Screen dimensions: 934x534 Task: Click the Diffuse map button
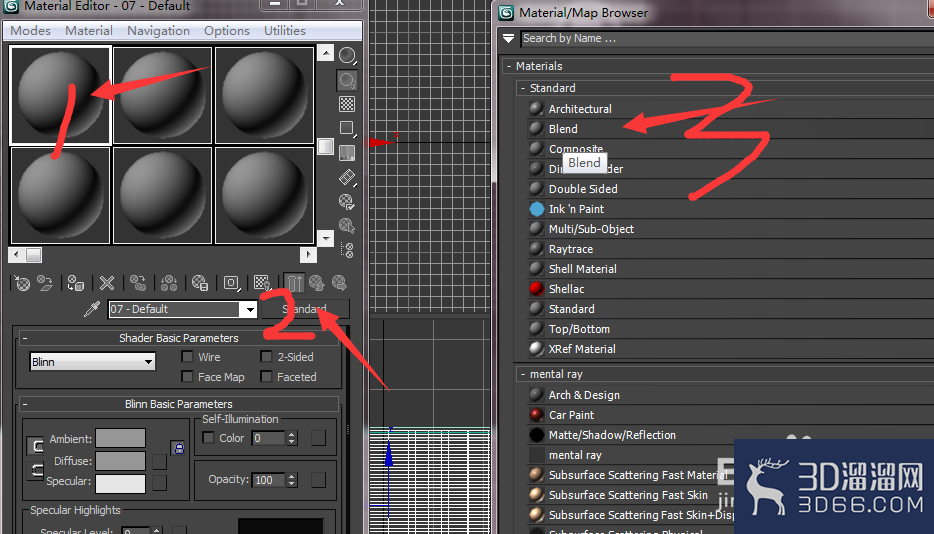coord(159,461)
